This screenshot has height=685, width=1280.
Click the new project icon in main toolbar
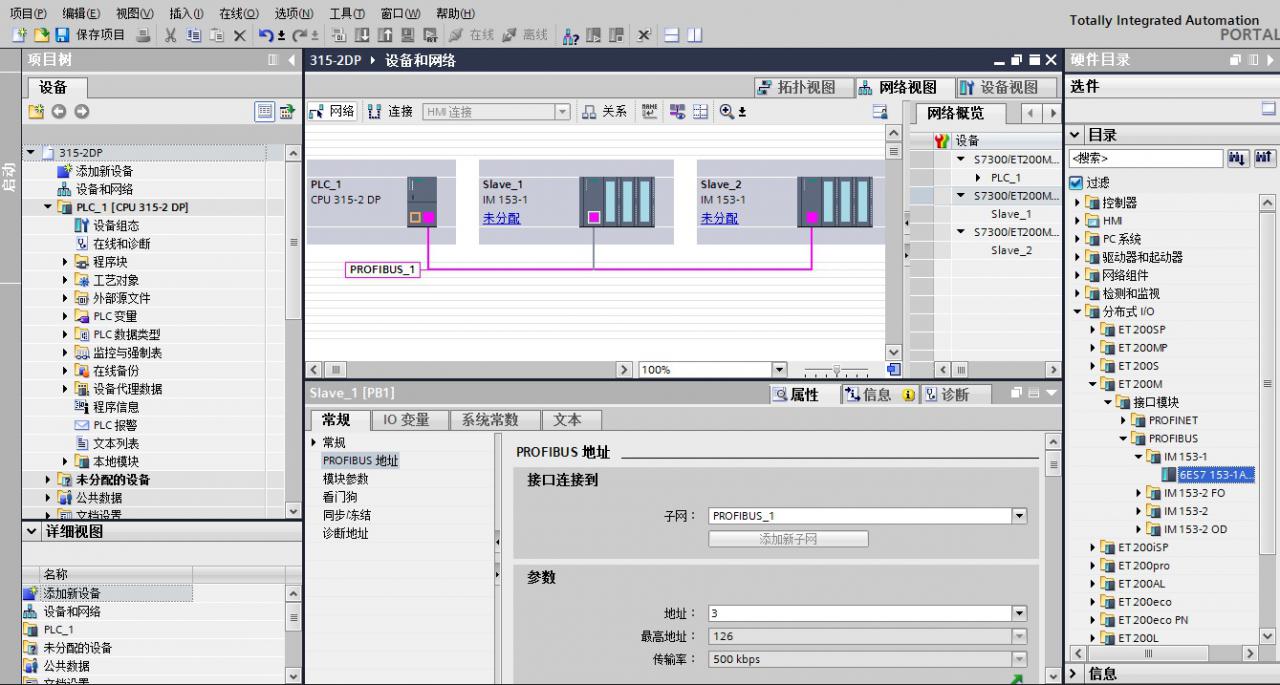point(19,35)
